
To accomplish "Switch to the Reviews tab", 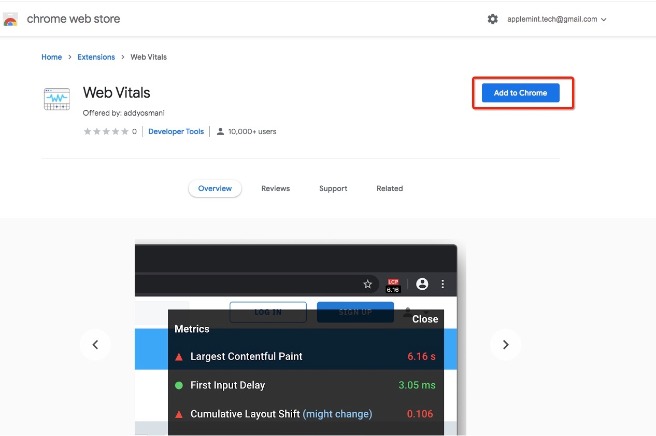I will tap(275, 188).
